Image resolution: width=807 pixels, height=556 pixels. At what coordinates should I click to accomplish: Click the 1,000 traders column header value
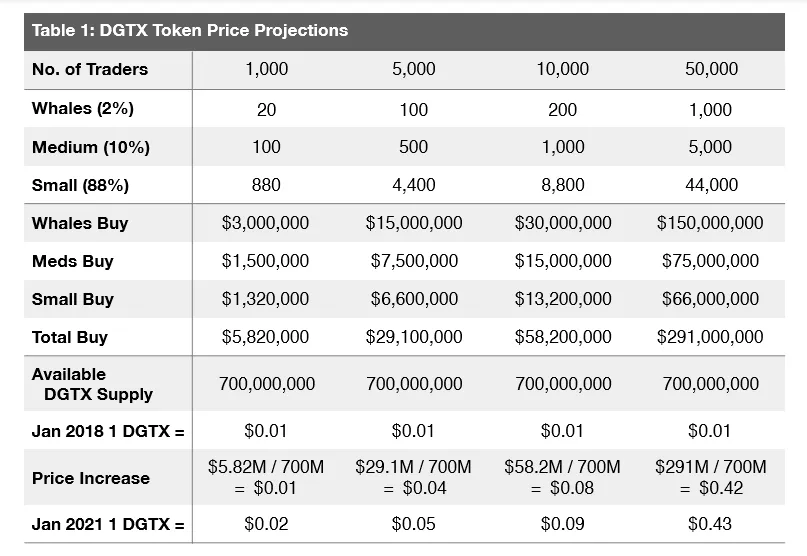(x=267, y=69)
